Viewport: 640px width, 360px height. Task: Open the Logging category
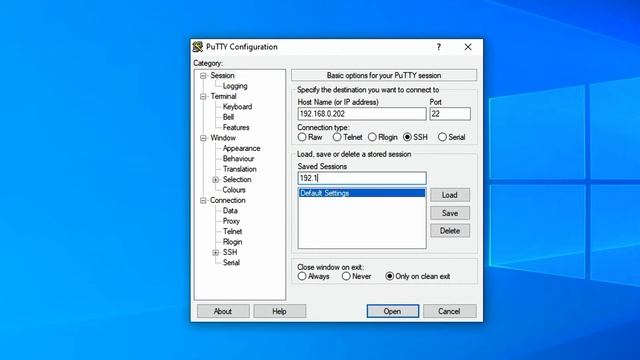(x=235, y=86)
